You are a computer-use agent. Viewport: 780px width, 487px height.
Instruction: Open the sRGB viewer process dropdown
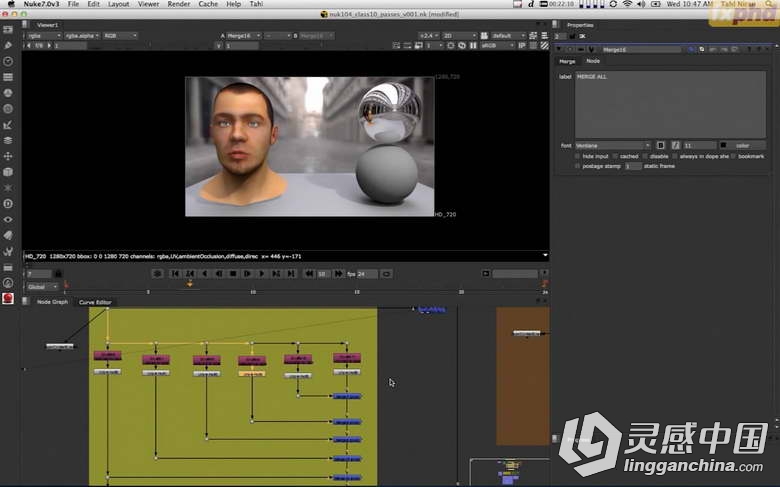497,45
